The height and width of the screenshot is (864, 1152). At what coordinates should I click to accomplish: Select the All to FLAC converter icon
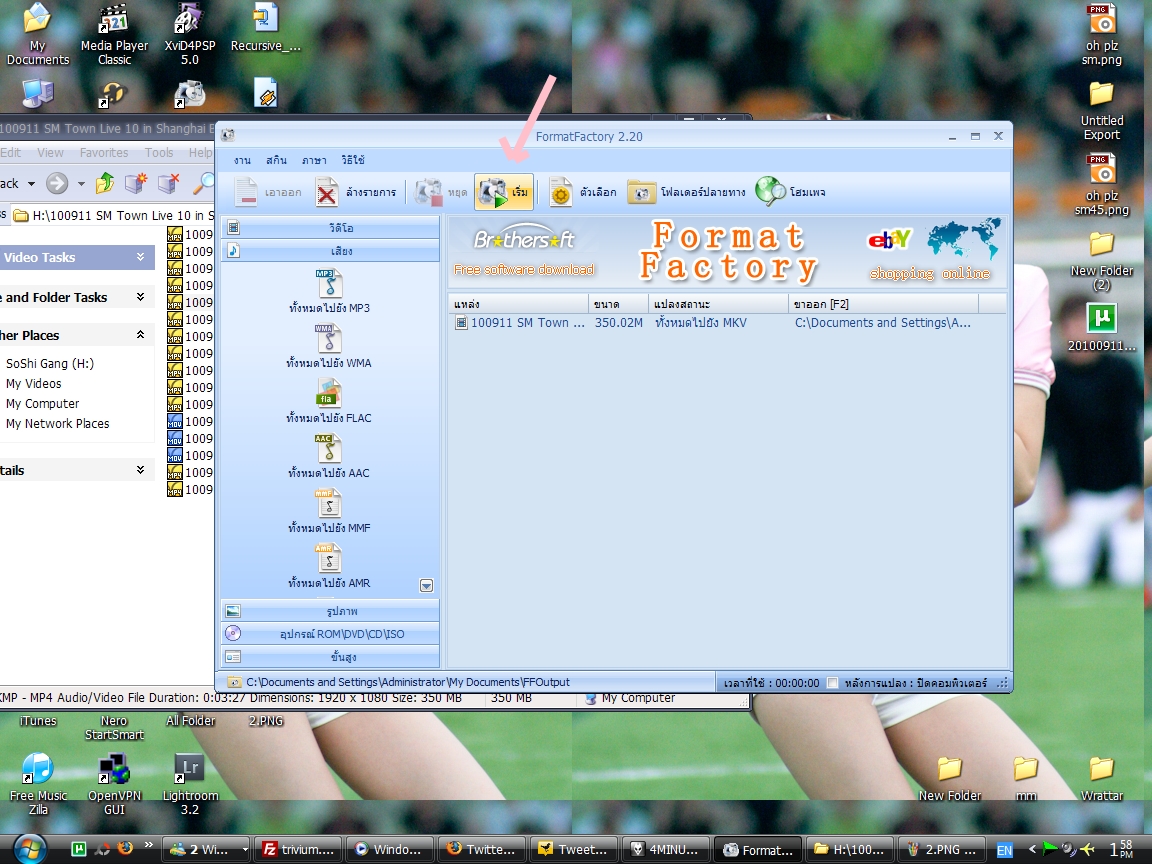click(x=329, y=393)
